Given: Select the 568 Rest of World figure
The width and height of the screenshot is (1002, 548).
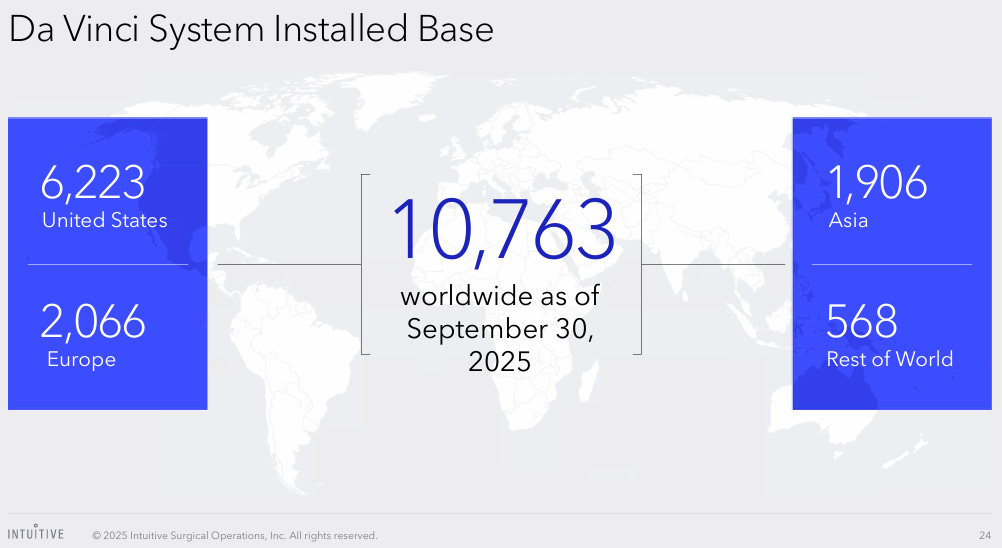Looking at the screenshot, I should click(861, 321).
